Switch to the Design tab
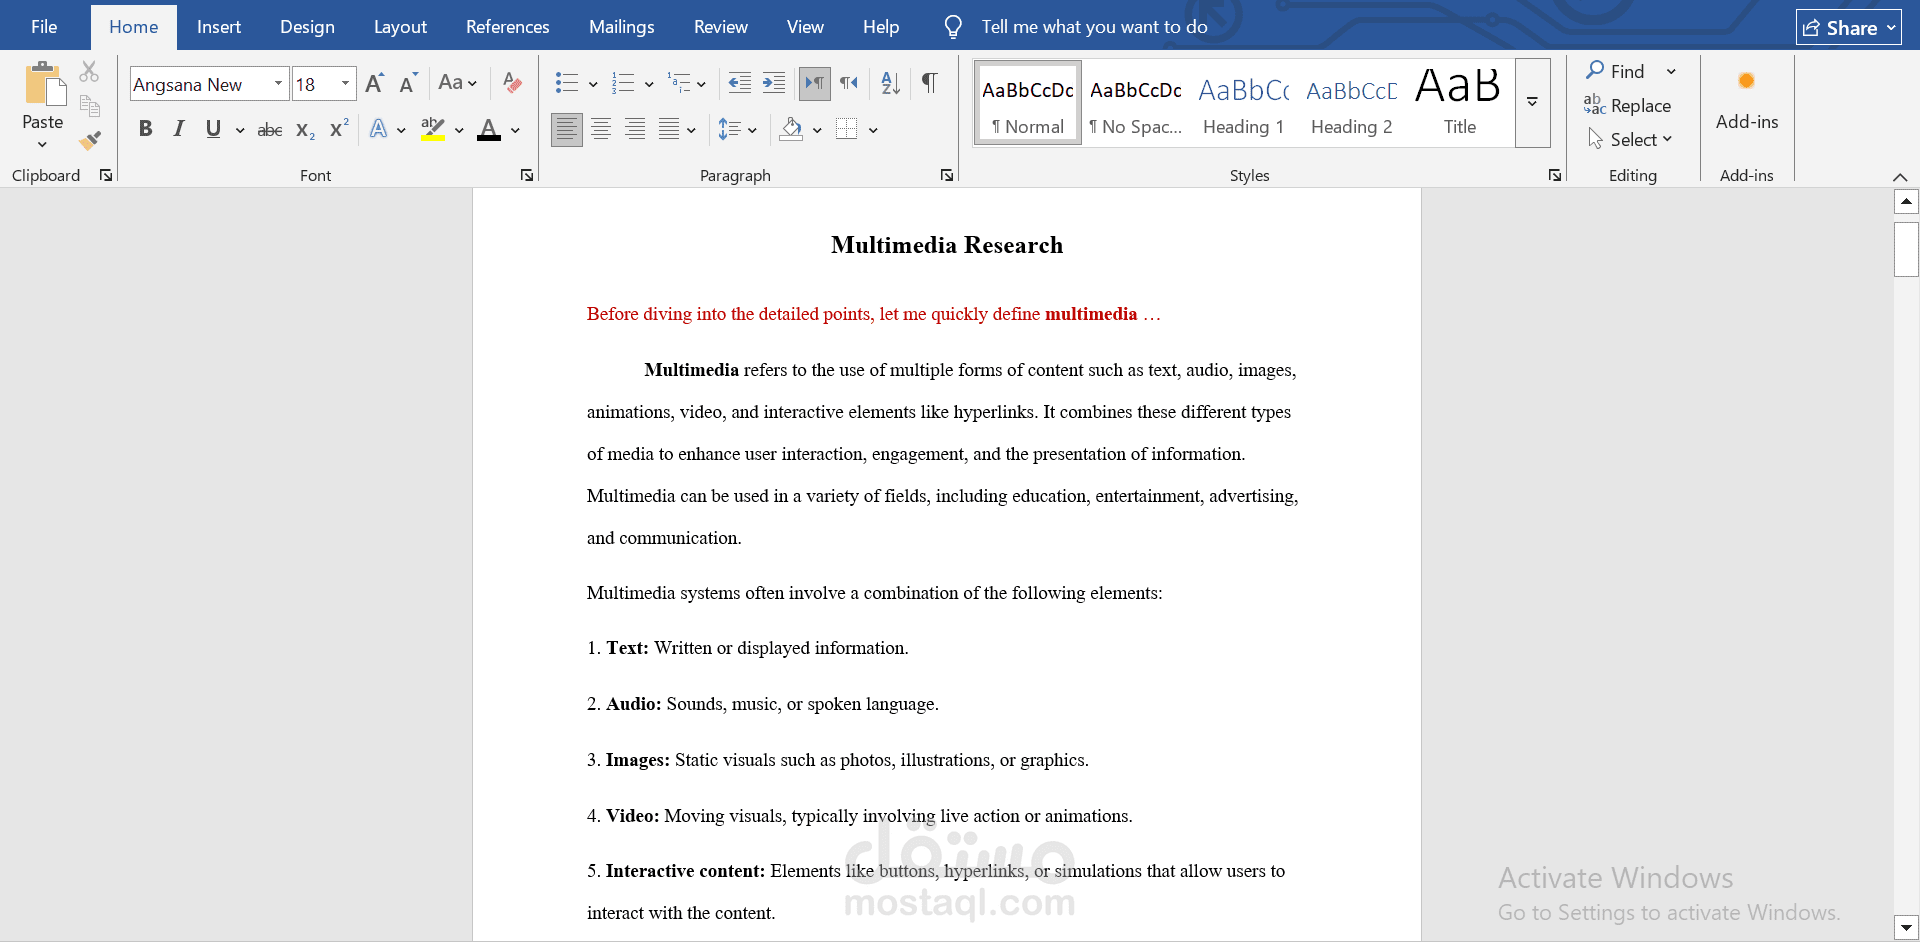 pos(307,27)
